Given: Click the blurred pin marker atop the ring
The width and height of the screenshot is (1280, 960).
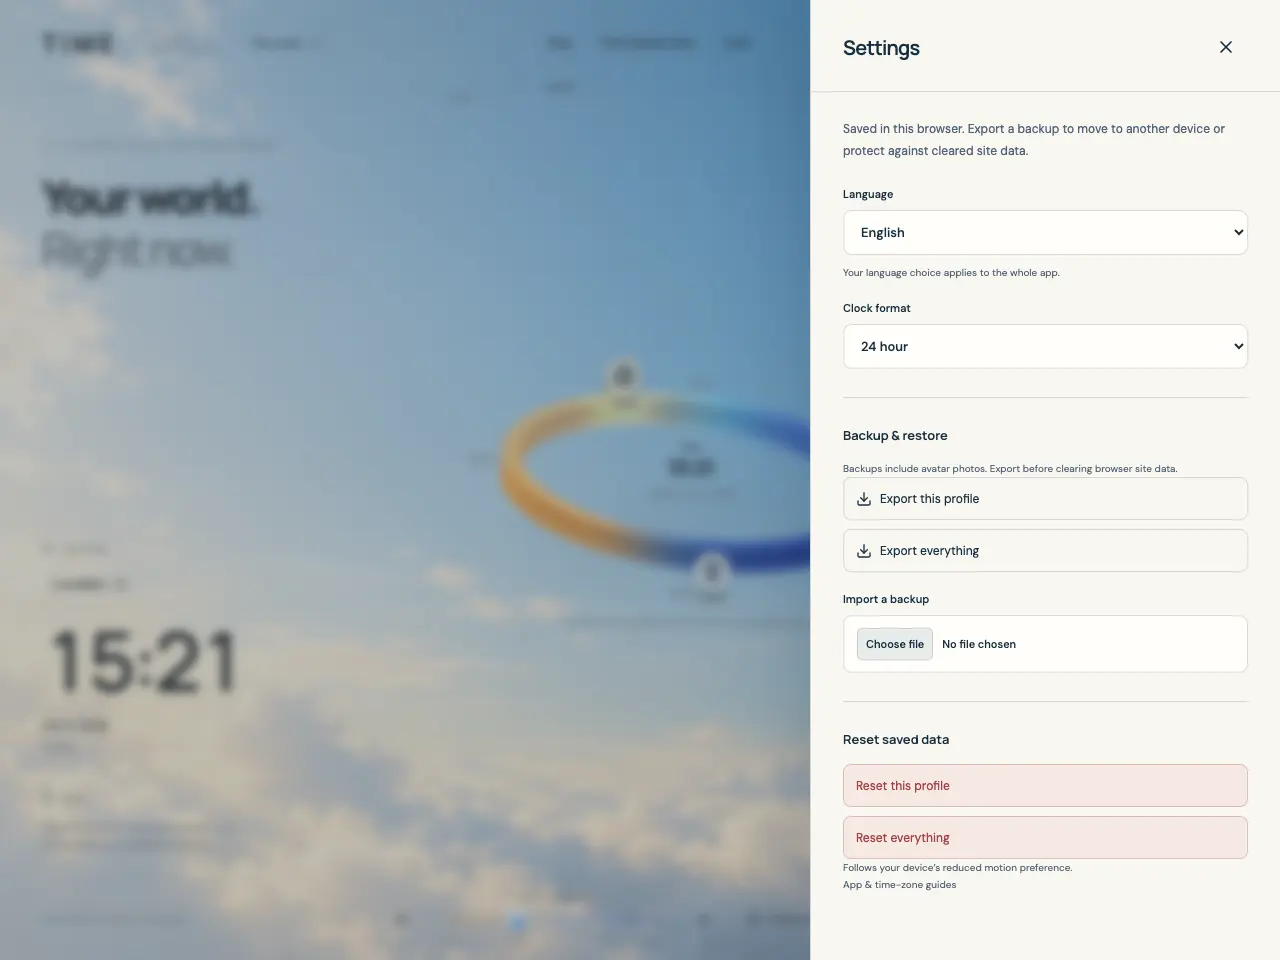Looking at the screenshot, I should pyautogui.click(x=623, y=377).
